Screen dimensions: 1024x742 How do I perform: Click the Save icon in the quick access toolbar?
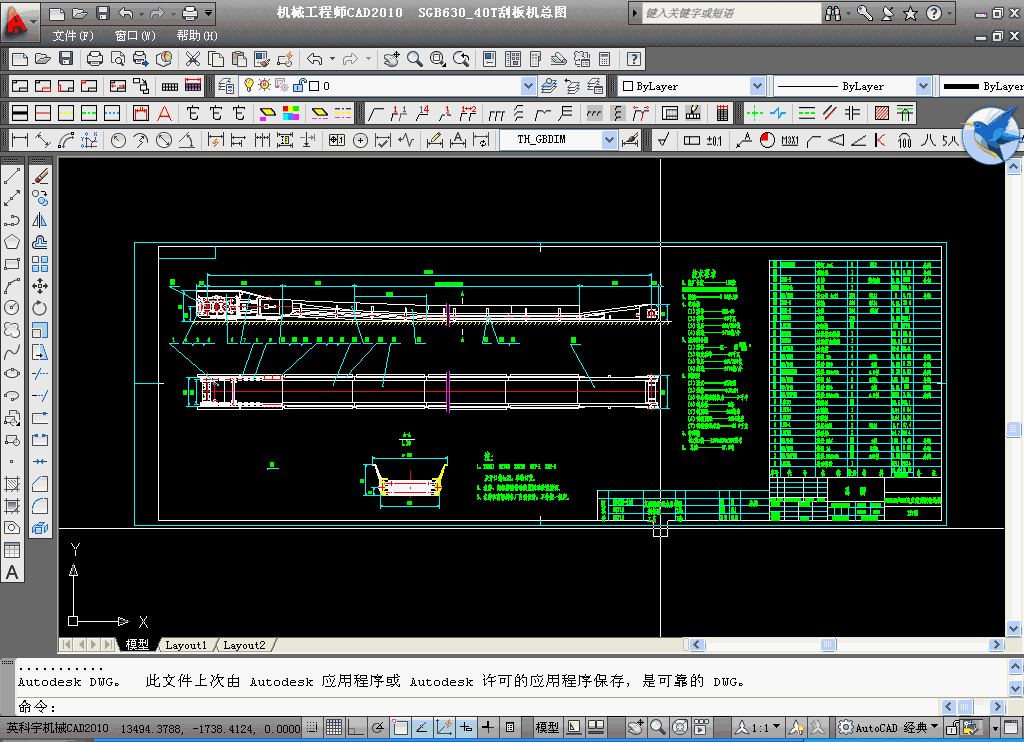[x=103, y=13]
